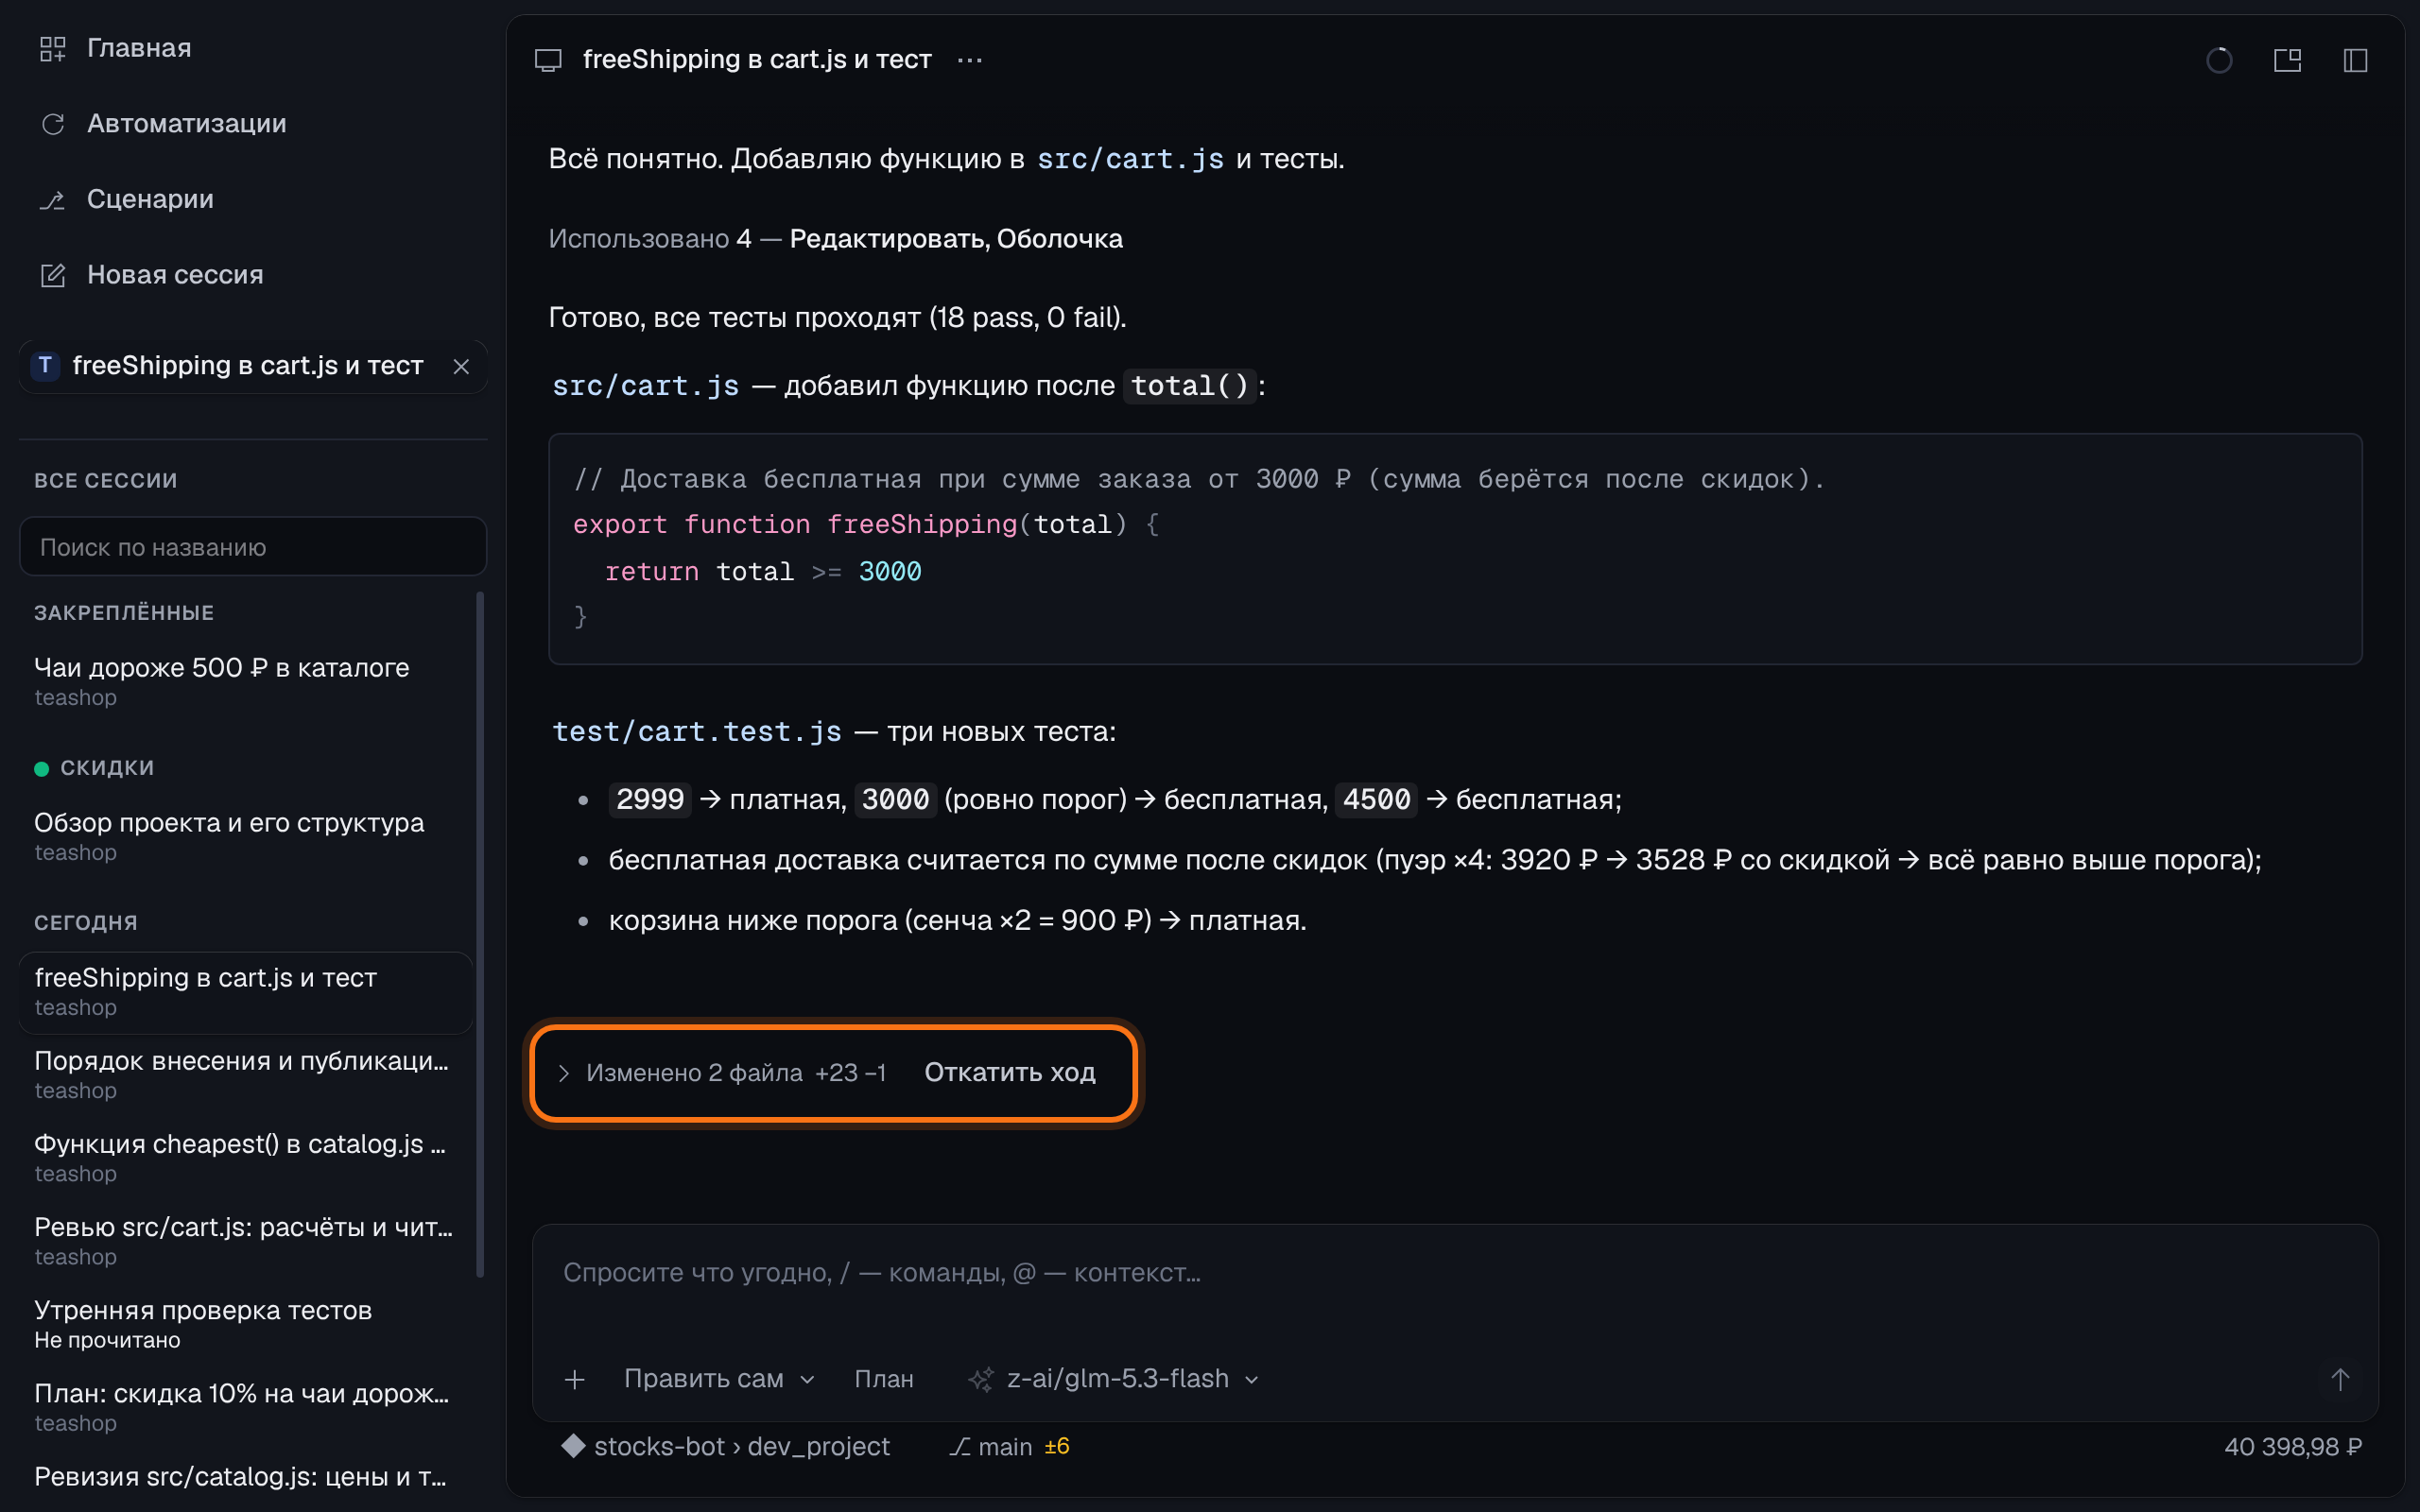Image resolution: width=2420 pixels, height=1512 pixels.
Task: Open Ревью src/cart.js session
Action: click(245, 1240)
